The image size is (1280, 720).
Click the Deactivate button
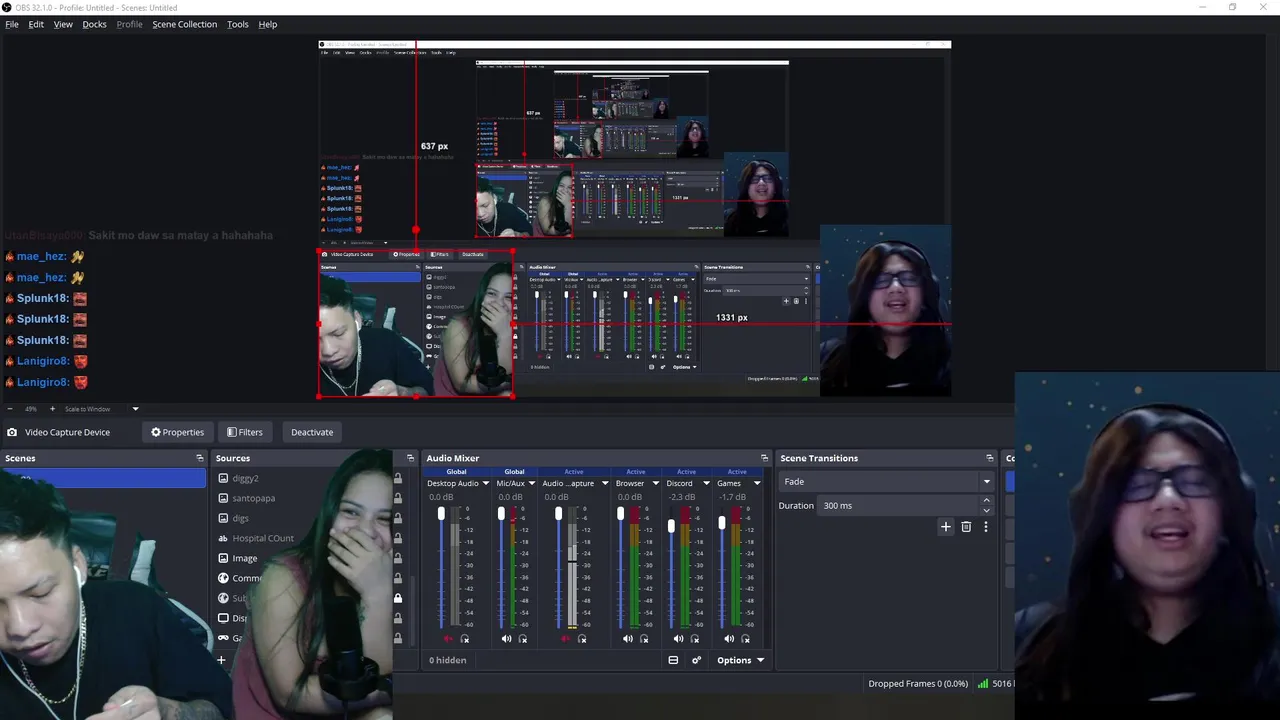[312, 432]
